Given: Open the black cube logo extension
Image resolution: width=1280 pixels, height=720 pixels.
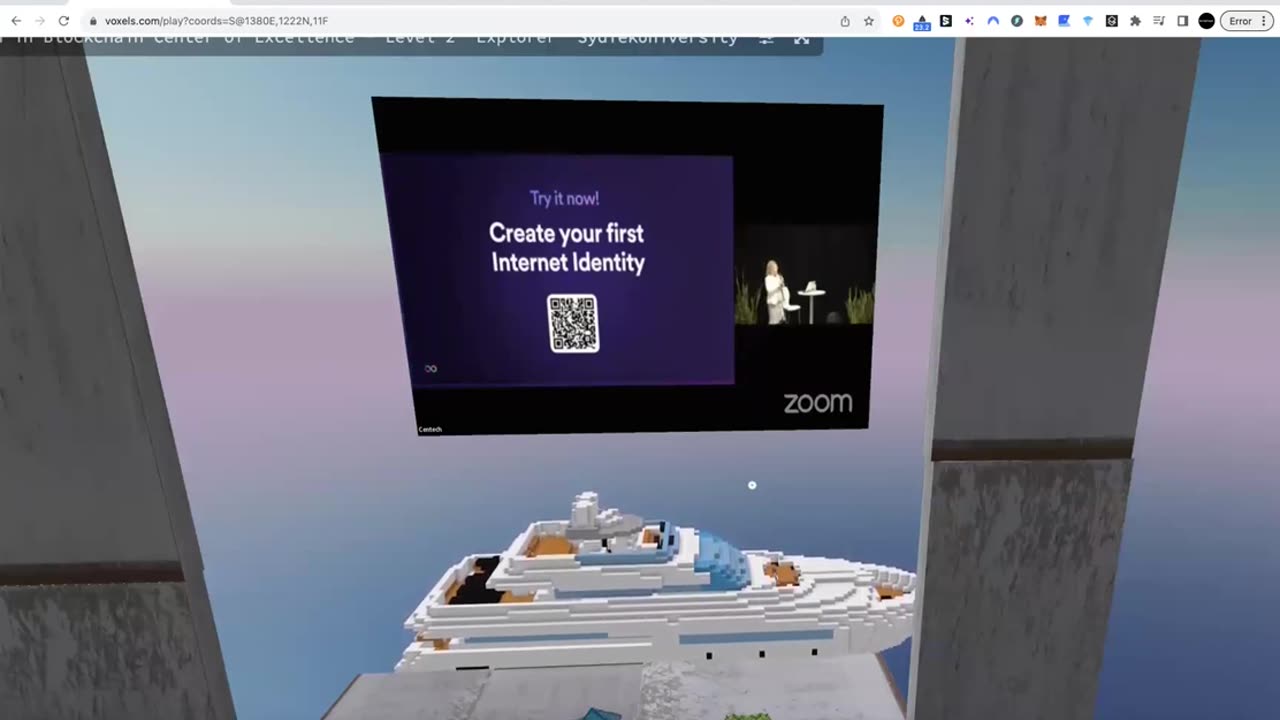Looking at the screenshot, I should 1112,21.
